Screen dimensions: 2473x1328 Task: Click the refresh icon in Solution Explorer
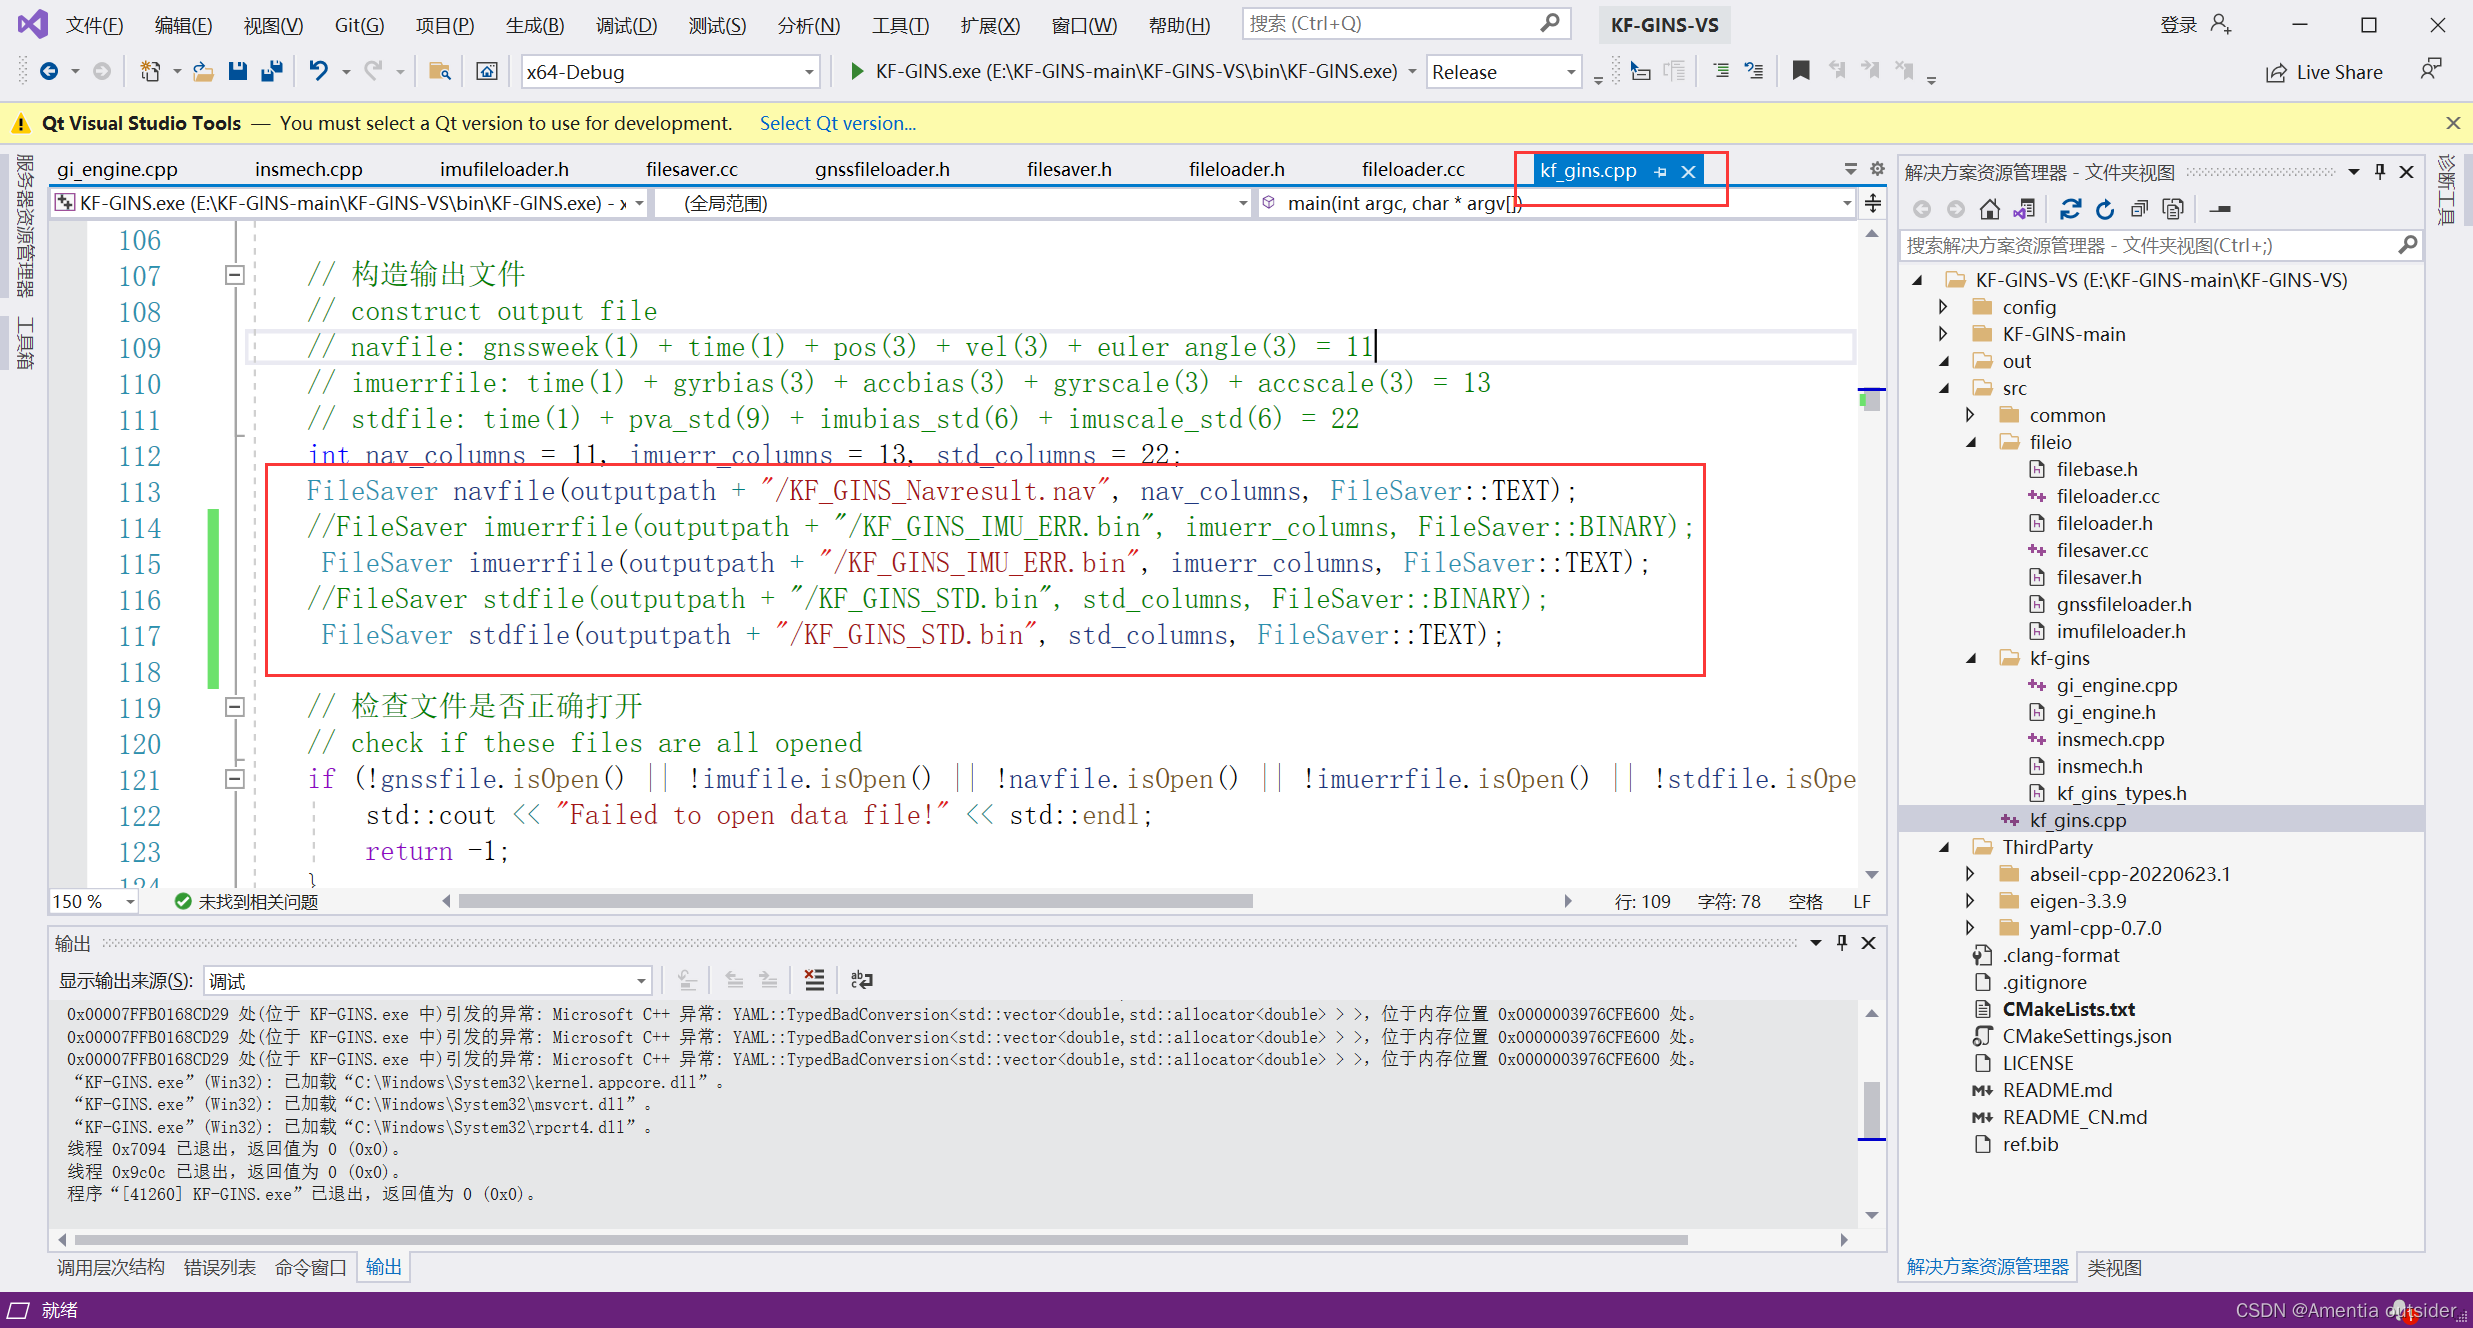pyautogui.click(x=2105, y=209)
